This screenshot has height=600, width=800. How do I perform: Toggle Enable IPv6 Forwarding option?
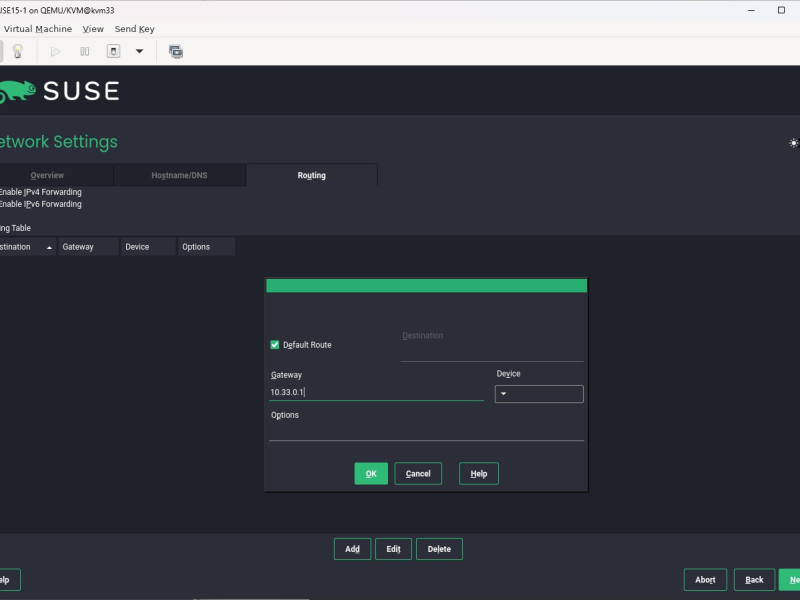coord(40,205)
